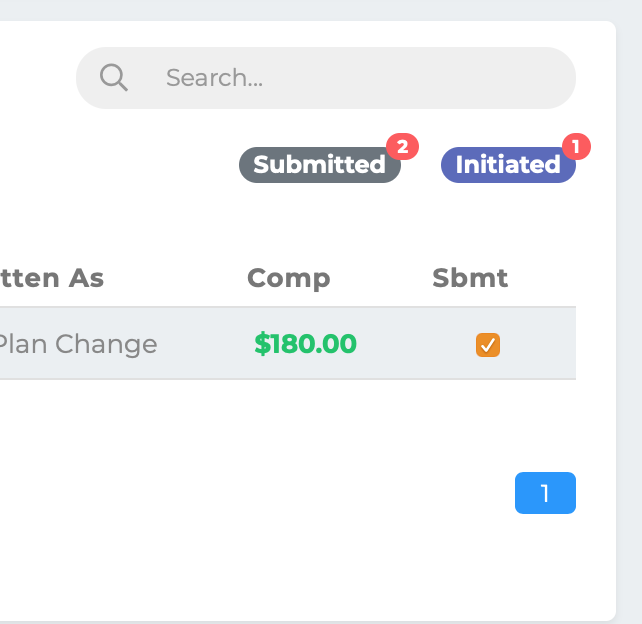Click the white checkmark in Sbmt column
This screenshot has width=642, height=624.
pyautogui.click(x=488, y=346)
